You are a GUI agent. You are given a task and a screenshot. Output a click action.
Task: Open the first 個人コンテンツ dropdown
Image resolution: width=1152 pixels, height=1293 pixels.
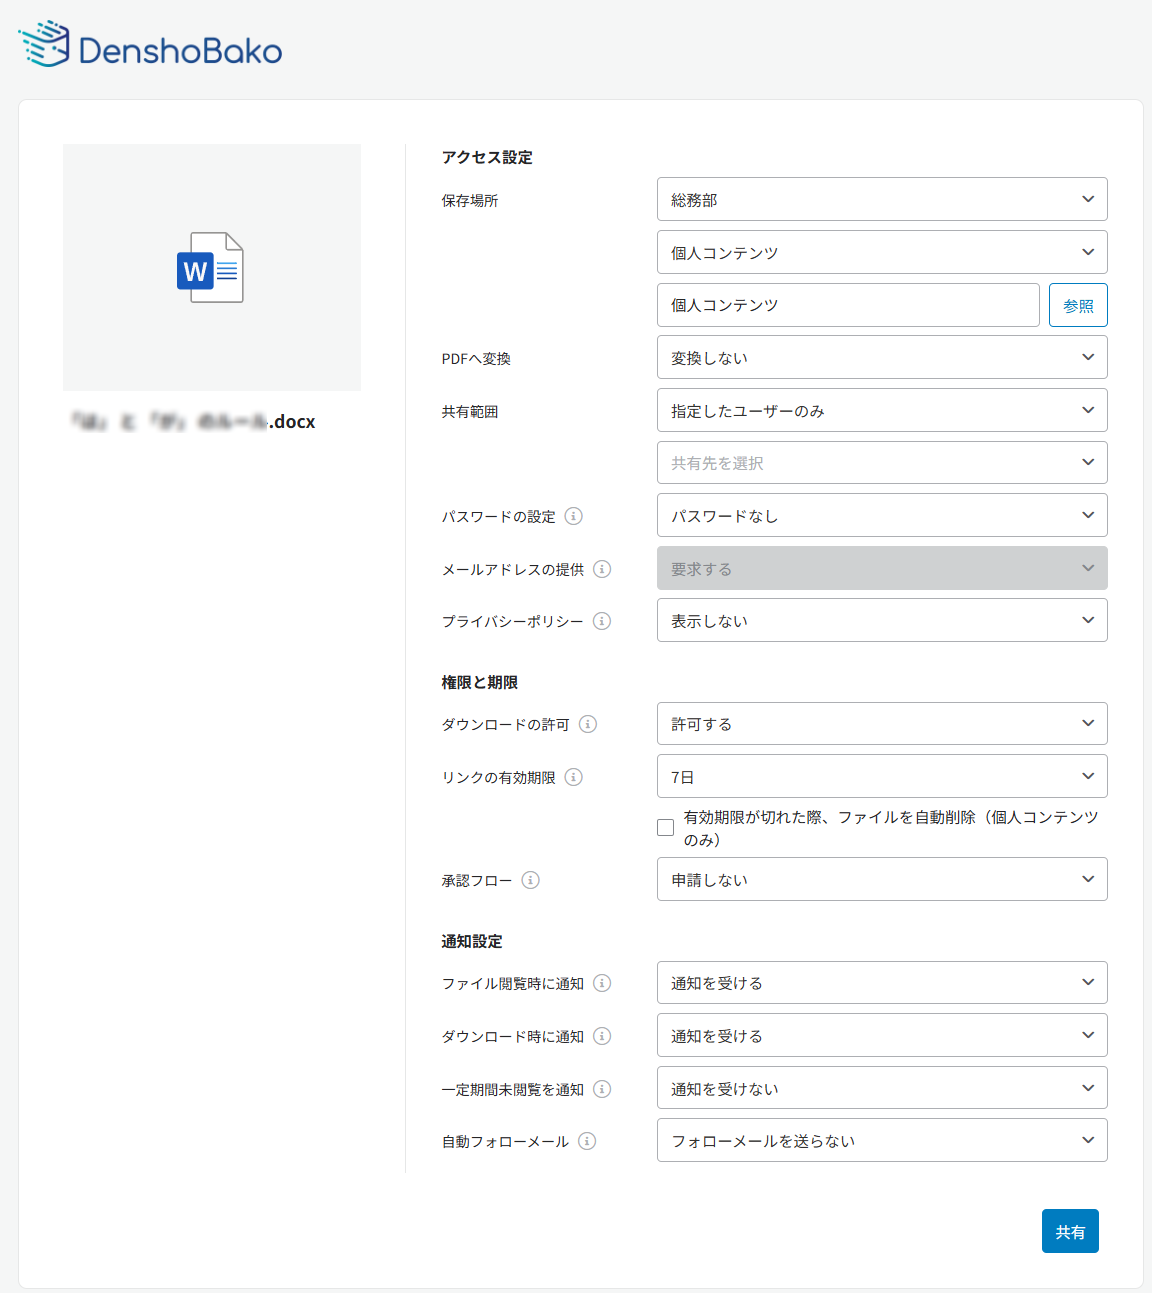(882, 252)
